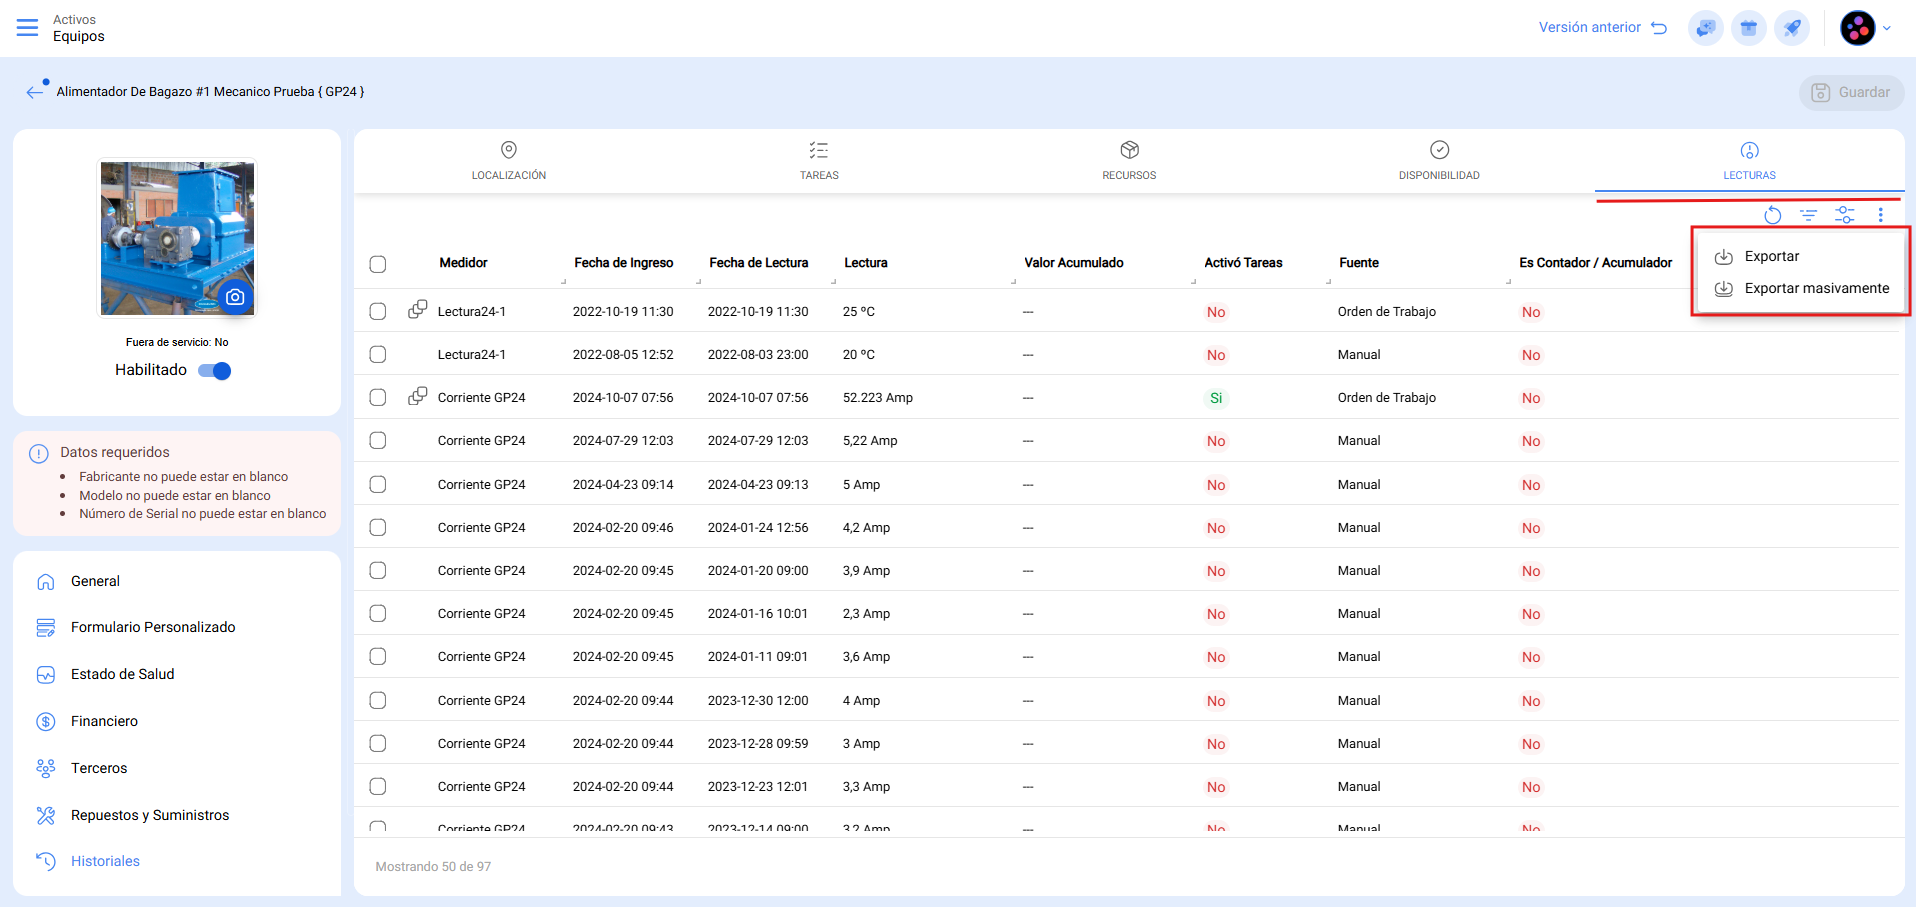The height and width of the screenshot is (907, 1916).
Task: Check the select-all checkbox in table header
Action: pos(378,264)
